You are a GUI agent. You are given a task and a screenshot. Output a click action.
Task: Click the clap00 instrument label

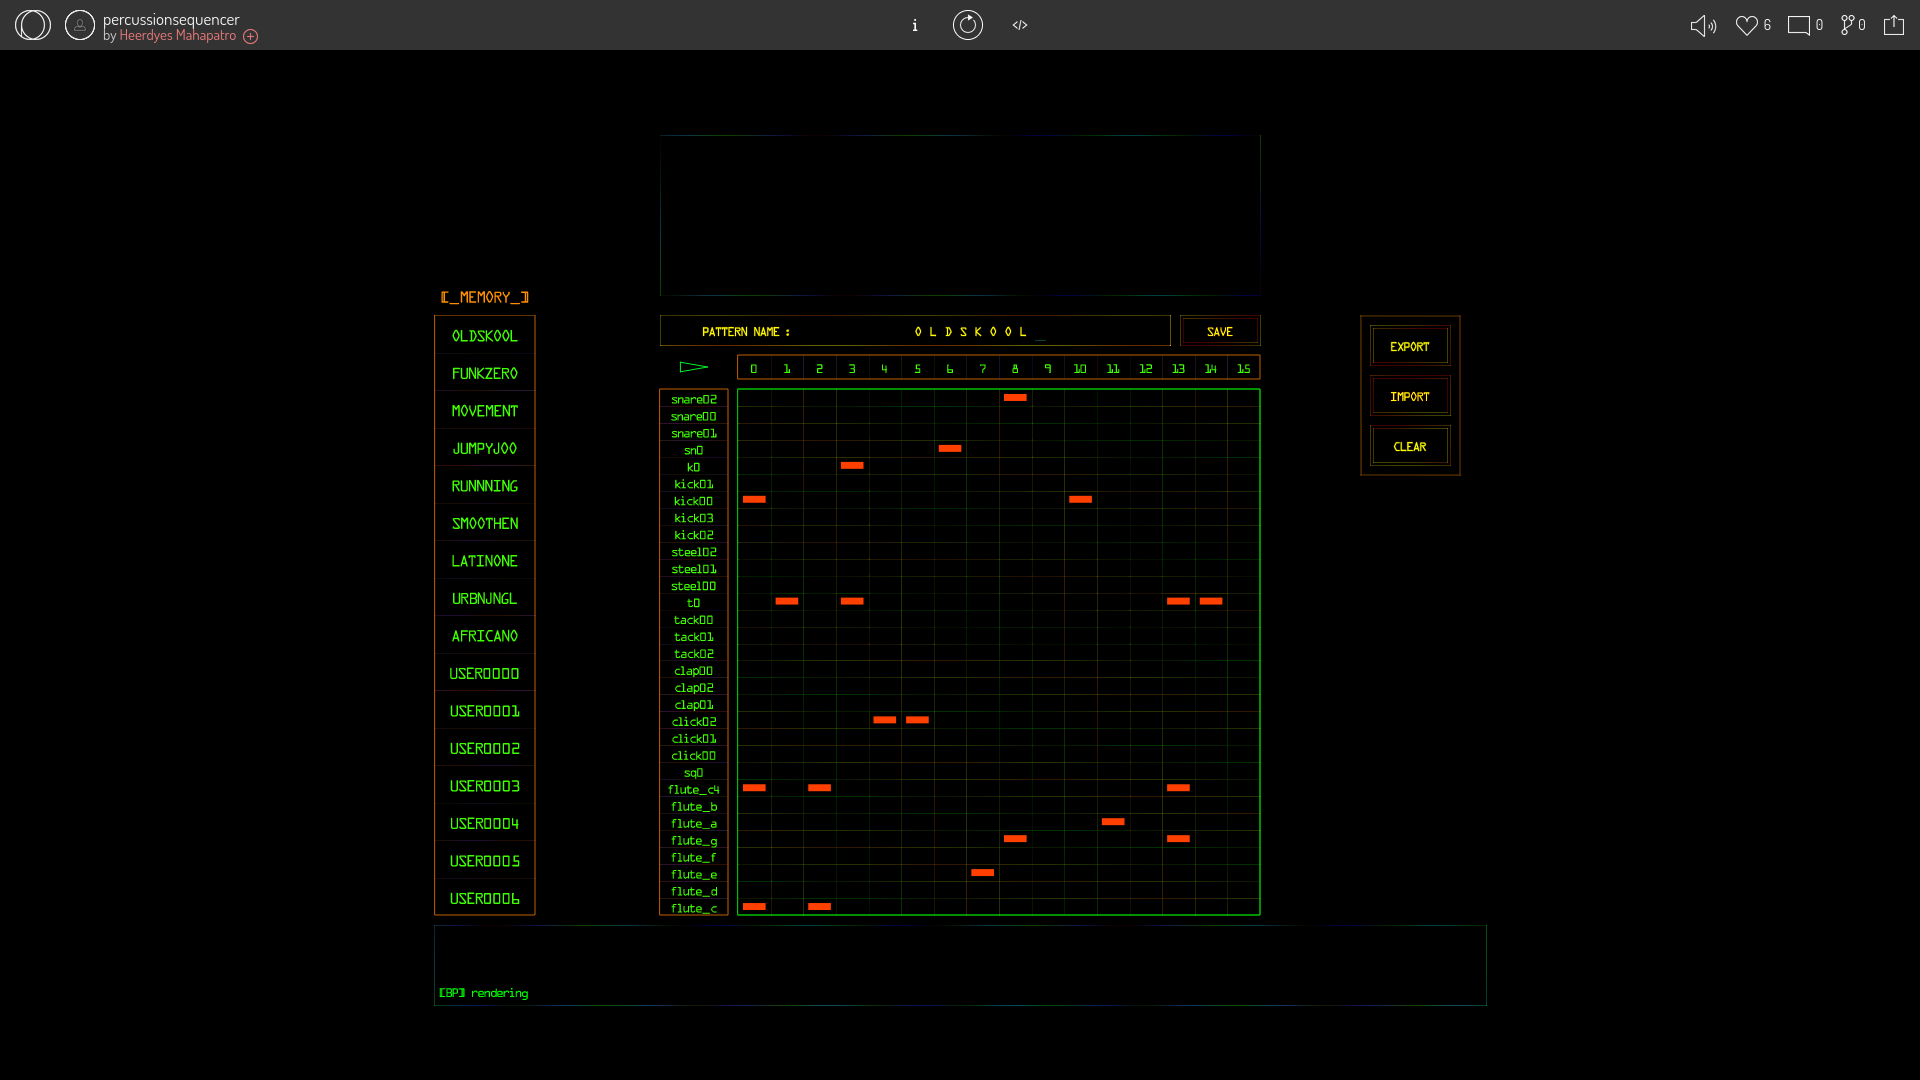694,671
